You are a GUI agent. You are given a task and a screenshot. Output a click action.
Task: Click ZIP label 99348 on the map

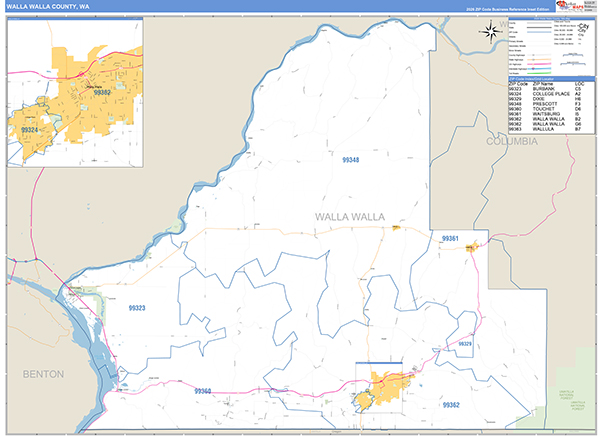(351, 160)
